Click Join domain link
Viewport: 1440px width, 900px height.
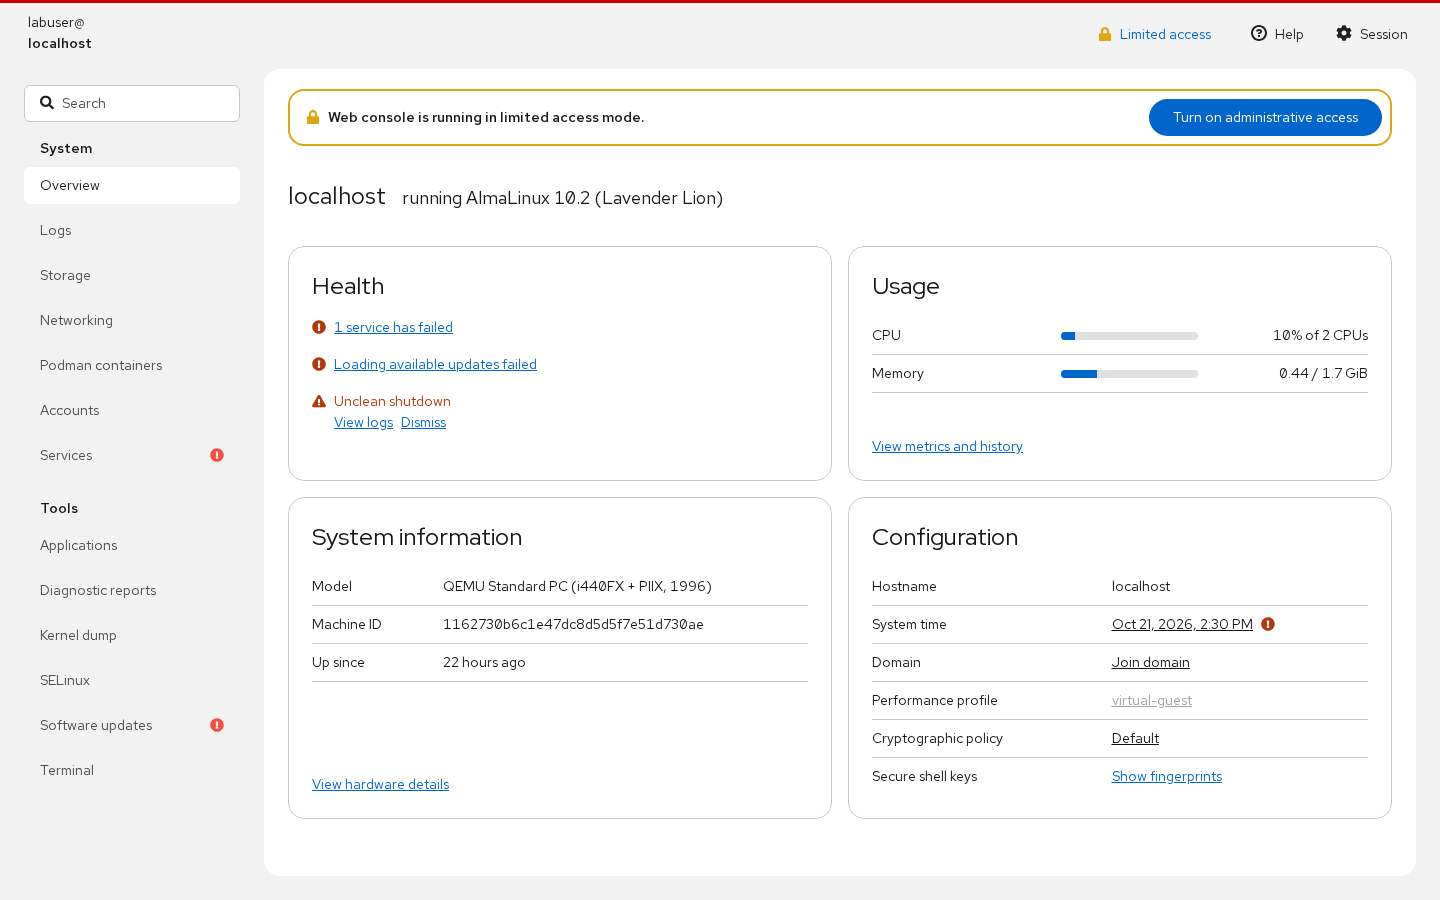click(x=1150, y=662)
